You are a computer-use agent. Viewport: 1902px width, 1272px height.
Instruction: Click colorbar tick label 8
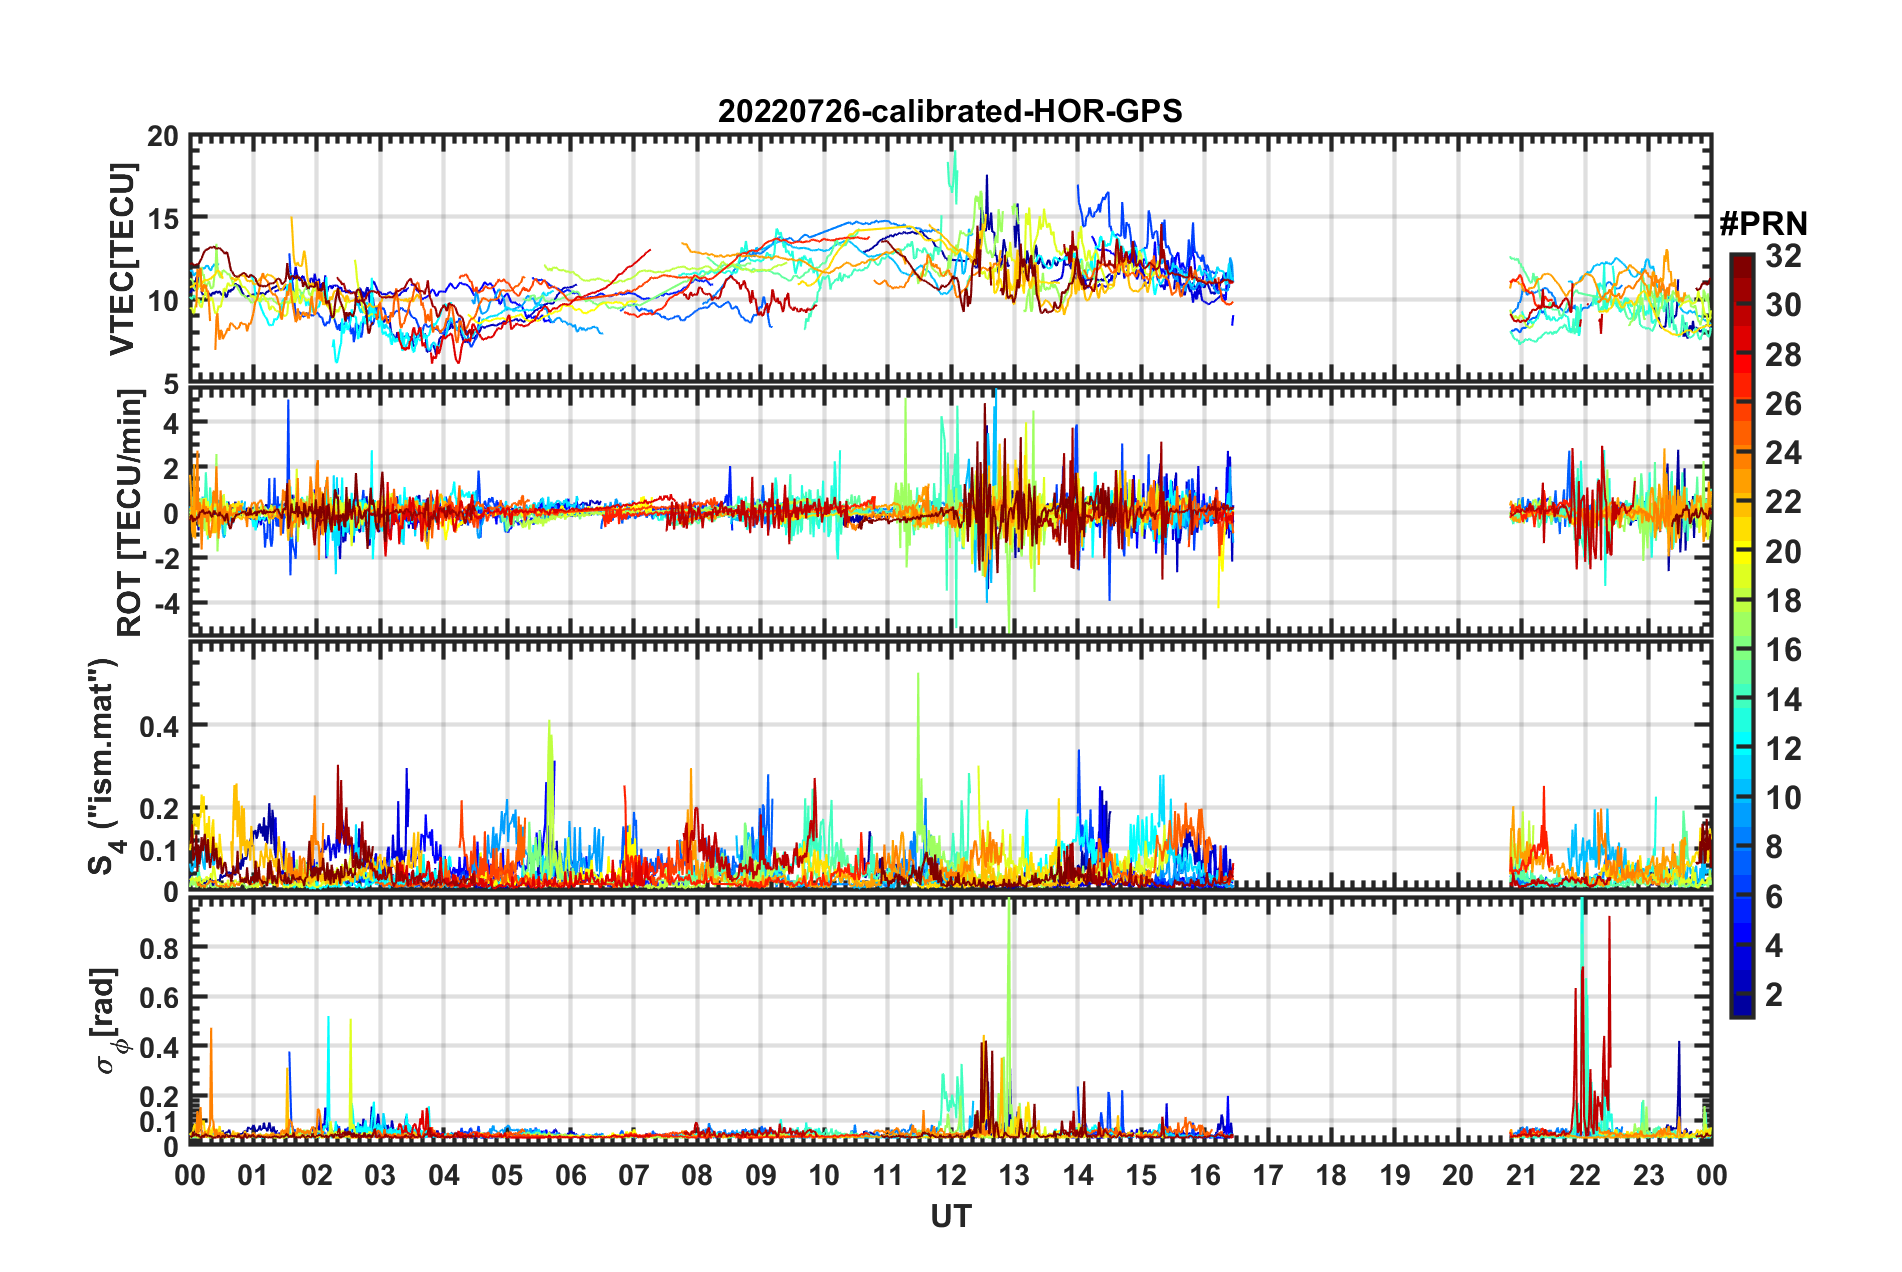click(1774, 847)
